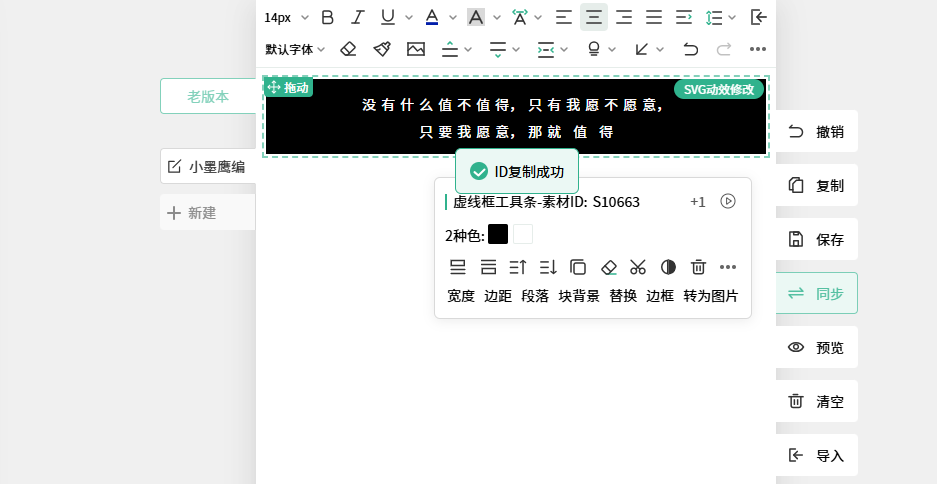This screenshot has width=937, height=484.
Task: Click the 新建 new button
Action: pyautogui.click(x=208, y=212)
